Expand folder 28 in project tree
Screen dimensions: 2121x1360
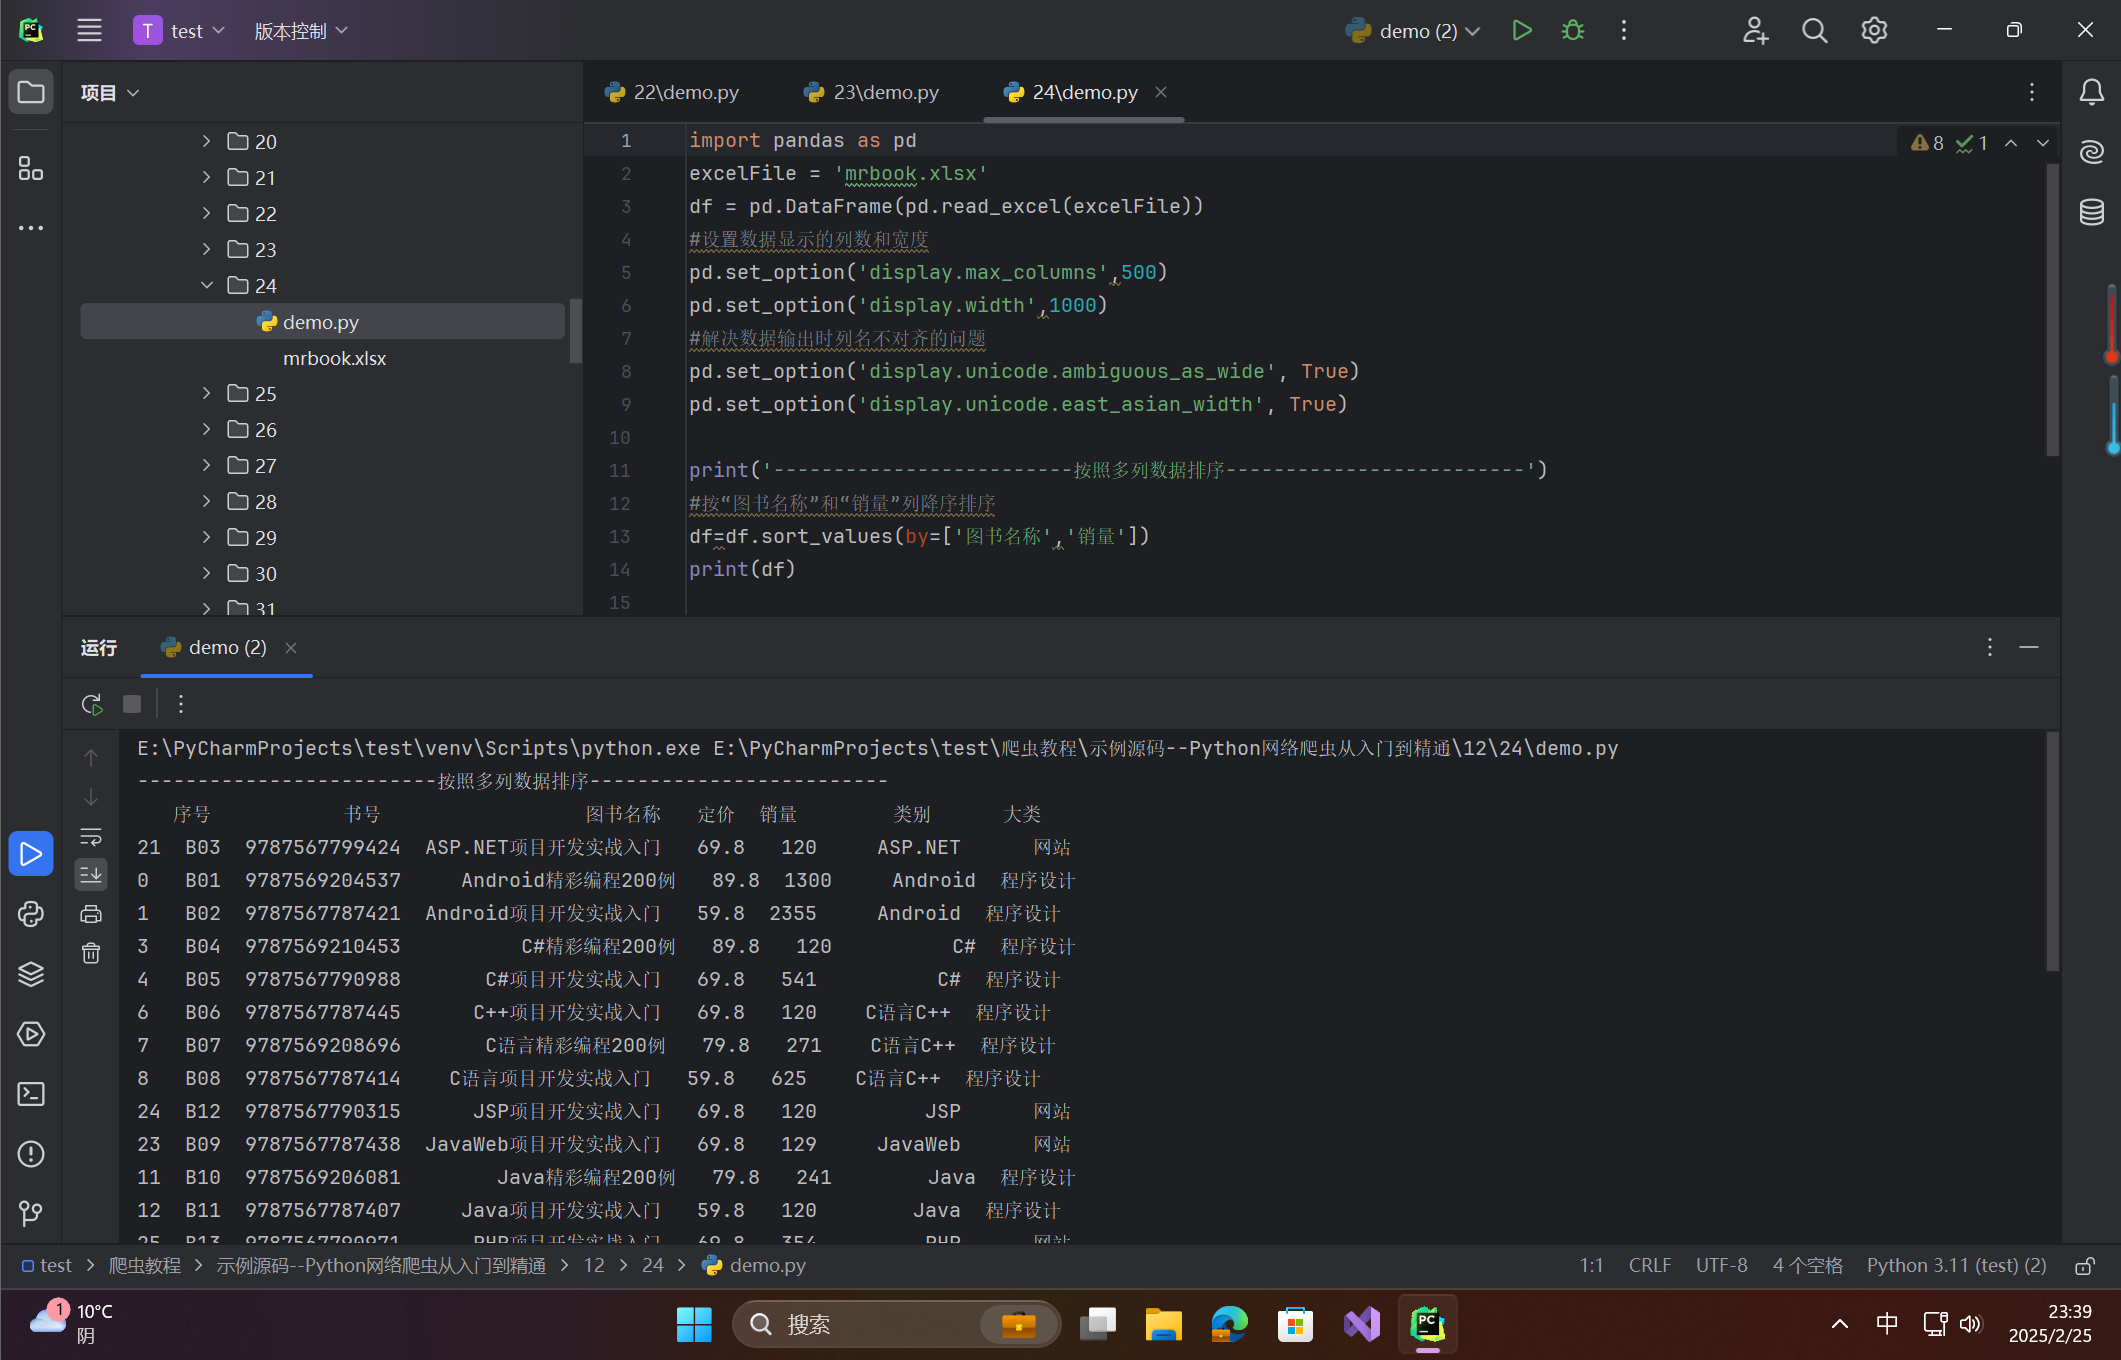click(206, 501)
